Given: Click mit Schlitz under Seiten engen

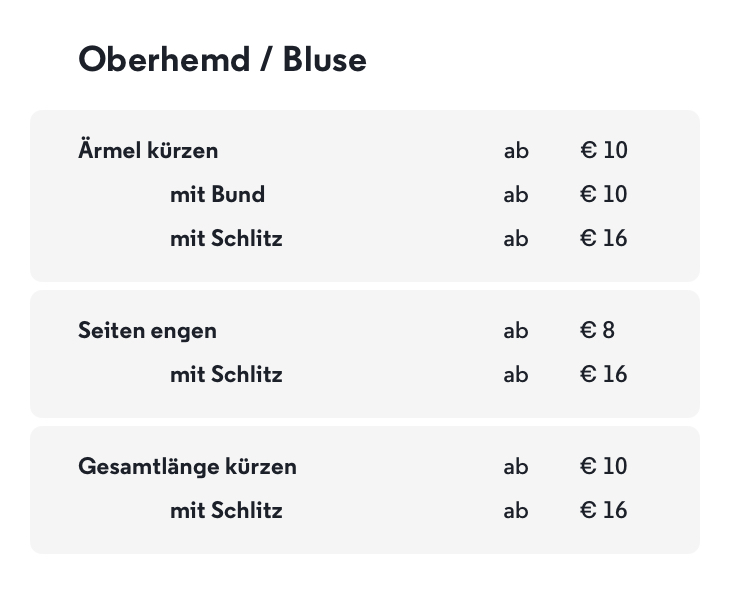Looking at the screenshot, I should pos(226,375).
